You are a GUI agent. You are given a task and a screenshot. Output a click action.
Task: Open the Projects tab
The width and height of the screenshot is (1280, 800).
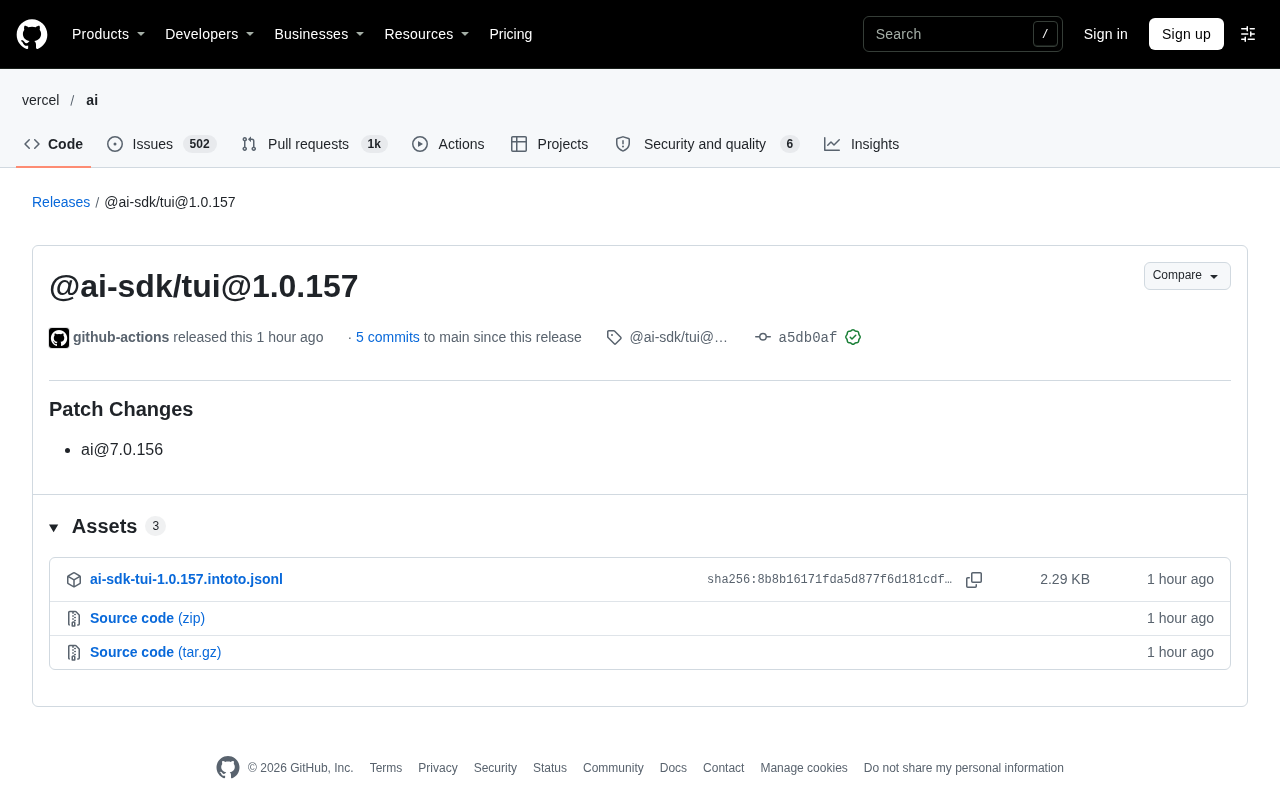pos(550,144)
